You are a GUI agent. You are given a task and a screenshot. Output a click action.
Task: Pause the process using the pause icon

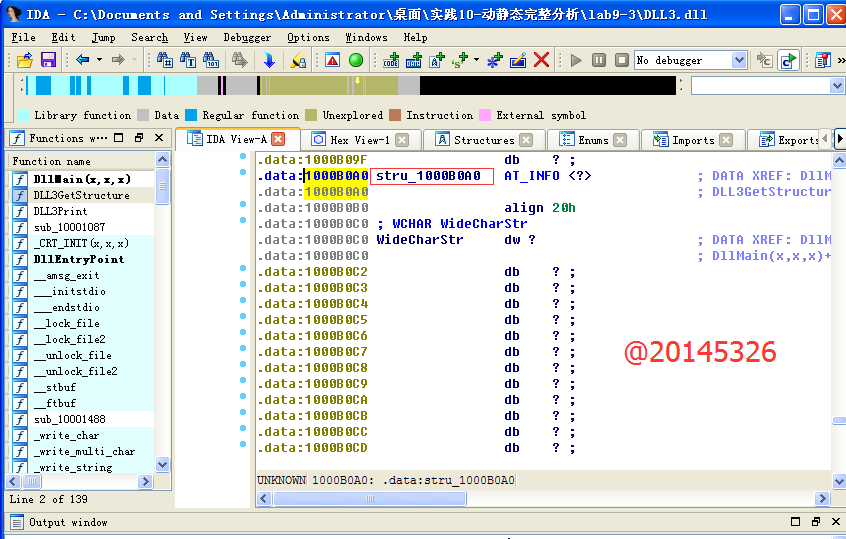click(599, 61)
